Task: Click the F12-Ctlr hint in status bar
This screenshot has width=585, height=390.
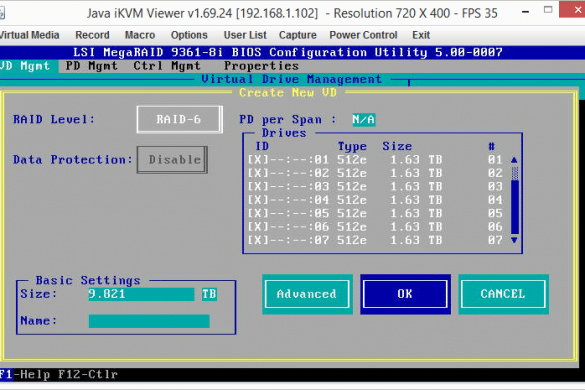Action: pos(88,374)
